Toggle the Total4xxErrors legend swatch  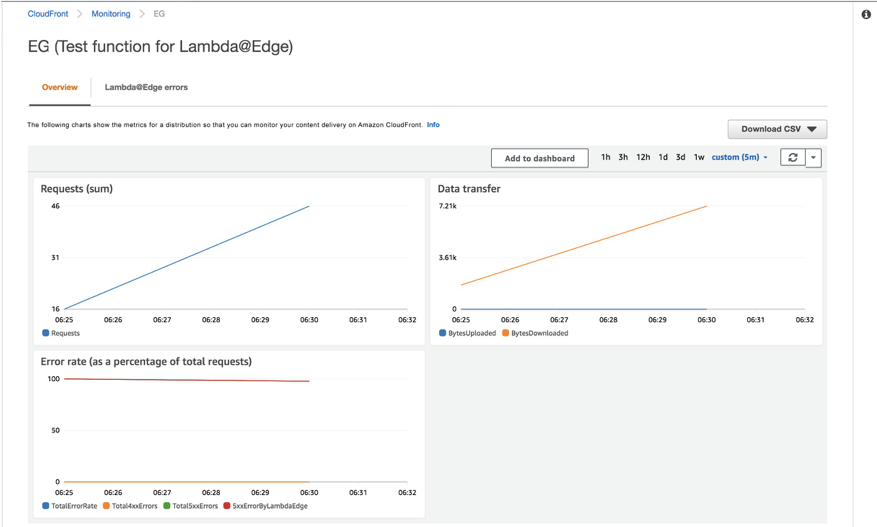pyautogui.click(x=106, y=506)
